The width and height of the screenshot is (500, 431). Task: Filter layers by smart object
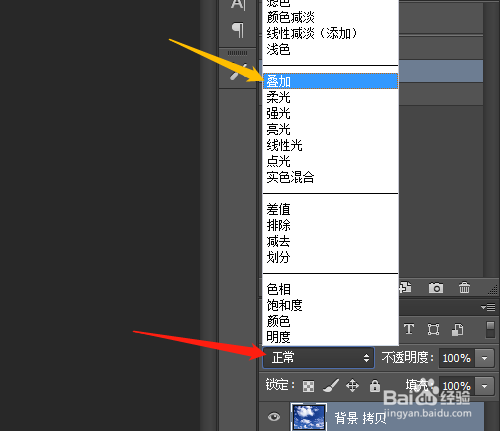coord(457,330)
